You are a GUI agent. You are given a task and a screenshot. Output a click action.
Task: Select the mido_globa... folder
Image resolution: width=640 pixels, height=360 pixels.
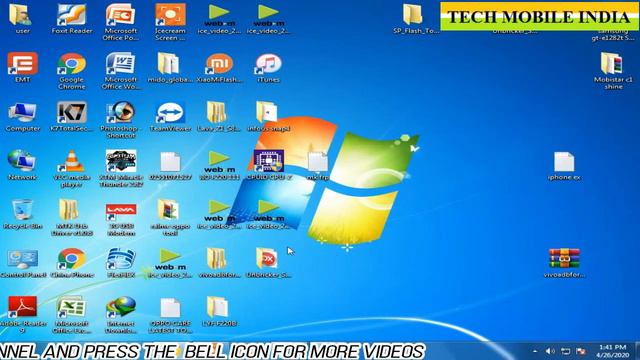[169, 64]
